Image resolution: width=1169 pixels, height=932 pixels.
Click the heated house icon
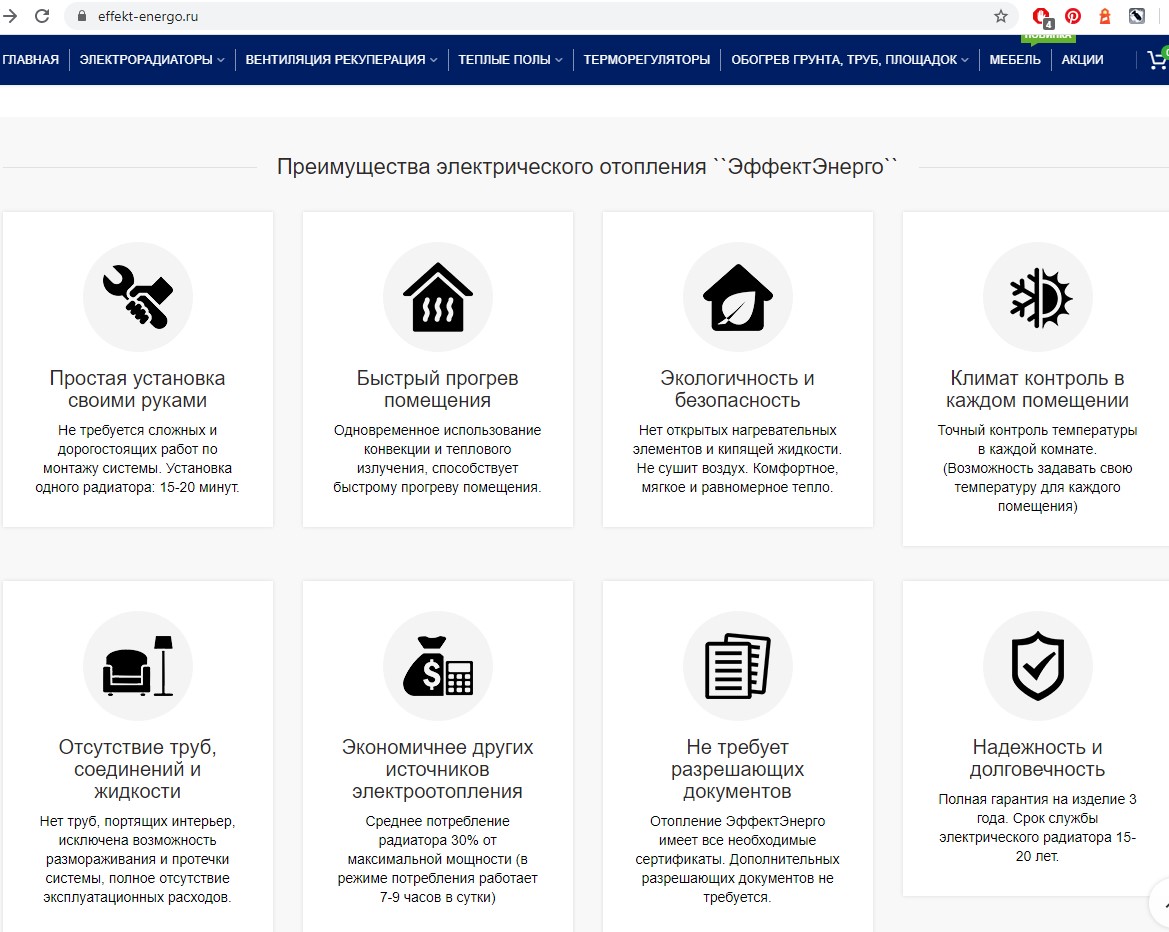coord(438,297)
